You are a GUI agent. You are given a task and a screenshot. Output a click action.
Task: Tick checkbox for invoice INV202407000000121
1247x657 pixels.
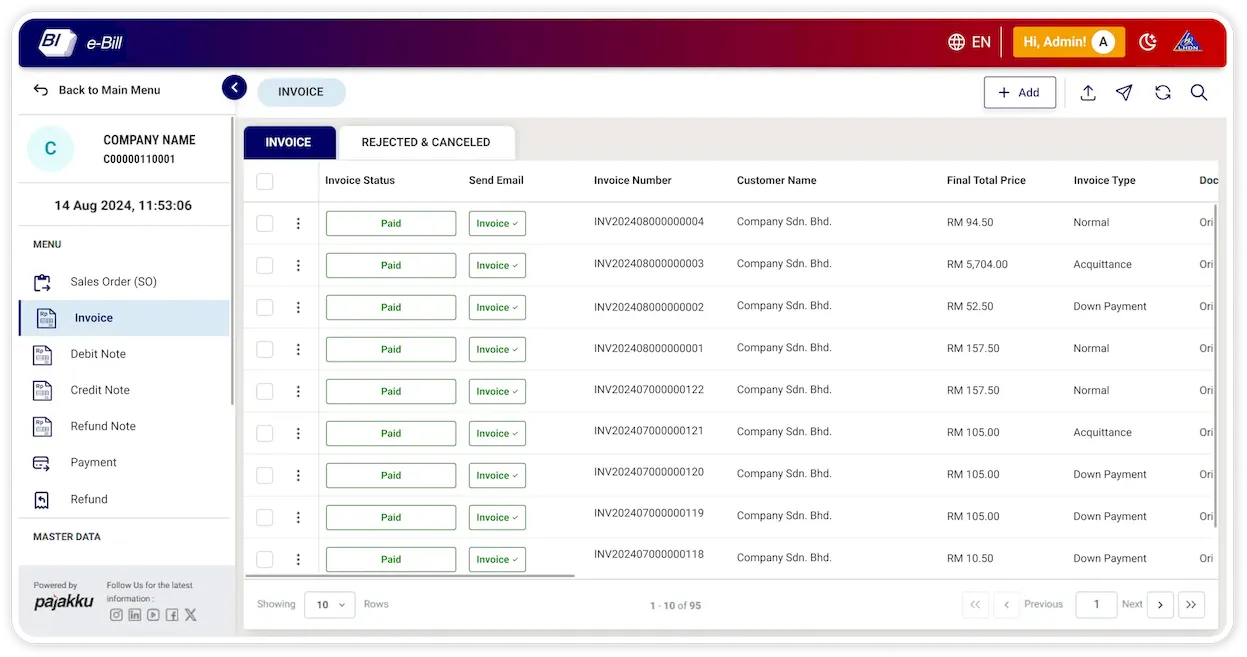coord(265,433)
